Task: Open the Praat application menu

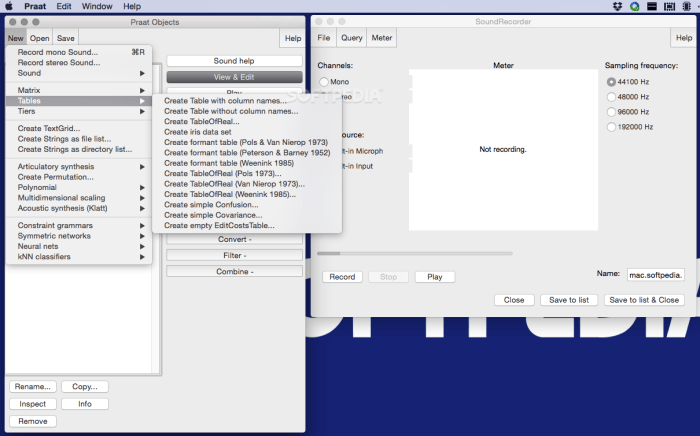Action: (x=35, y=6)
